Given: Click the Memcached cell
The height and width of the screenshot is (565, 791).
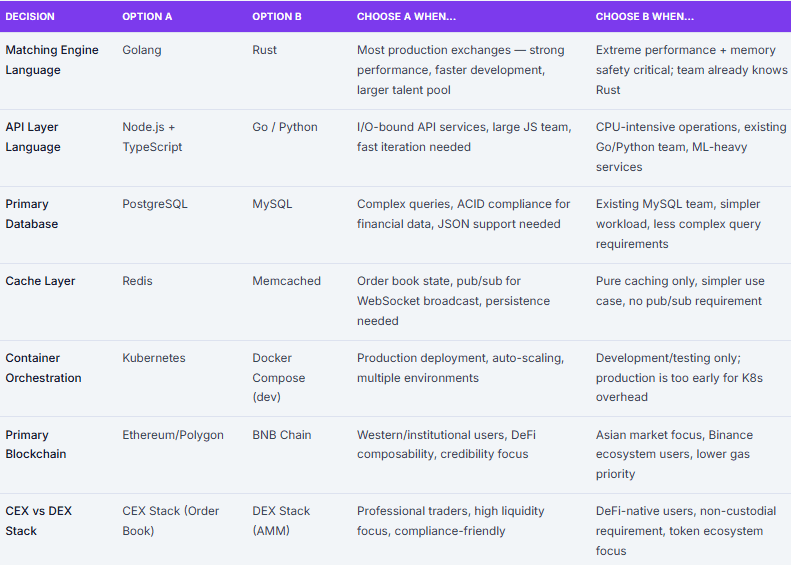Looking at the screenshot, I should 286,281.
